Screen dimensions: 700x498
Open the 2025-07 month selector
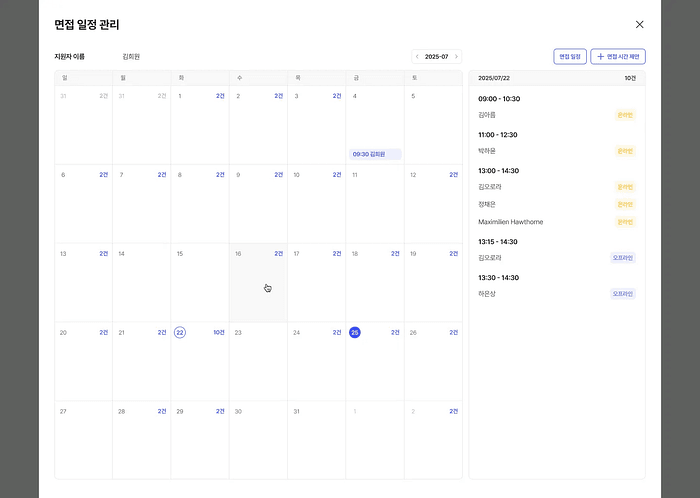pyautogui.click(x=437, y=57)
